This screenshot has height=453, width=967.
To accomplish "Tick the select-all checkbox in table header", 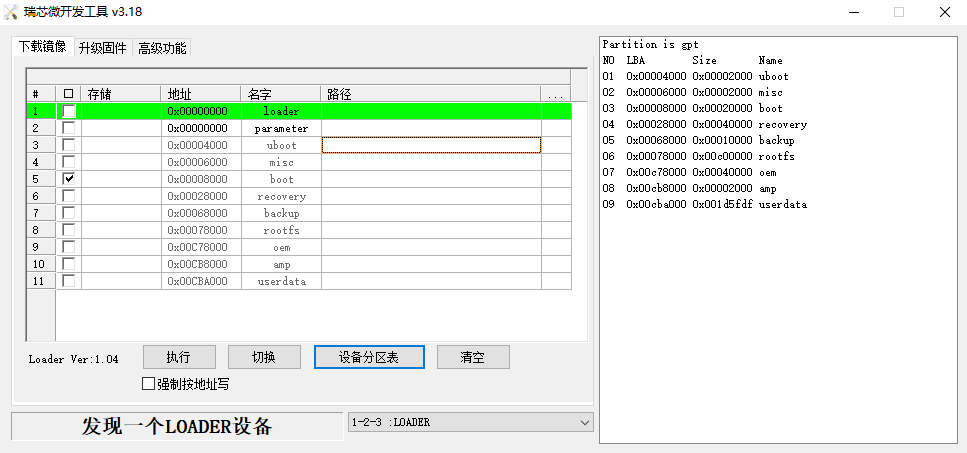I will 68,94.
